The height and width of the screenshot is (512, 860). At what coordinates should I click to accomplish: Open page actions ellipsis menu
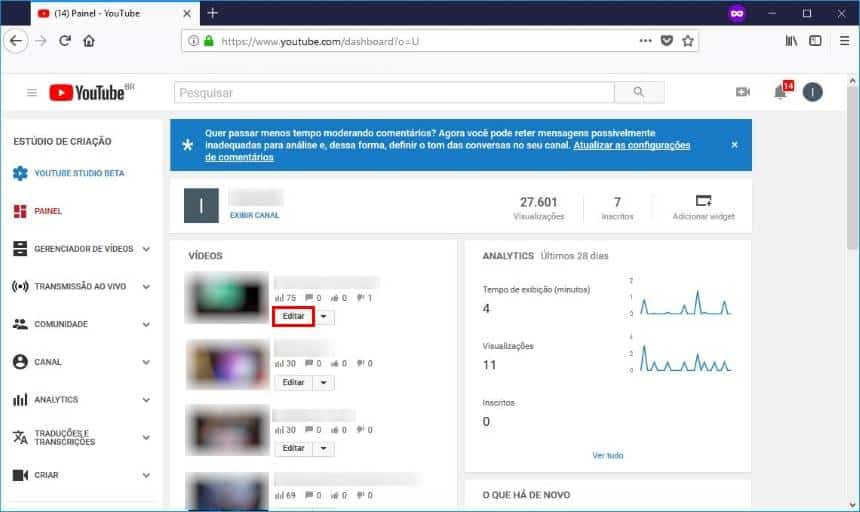click(646, 41)
